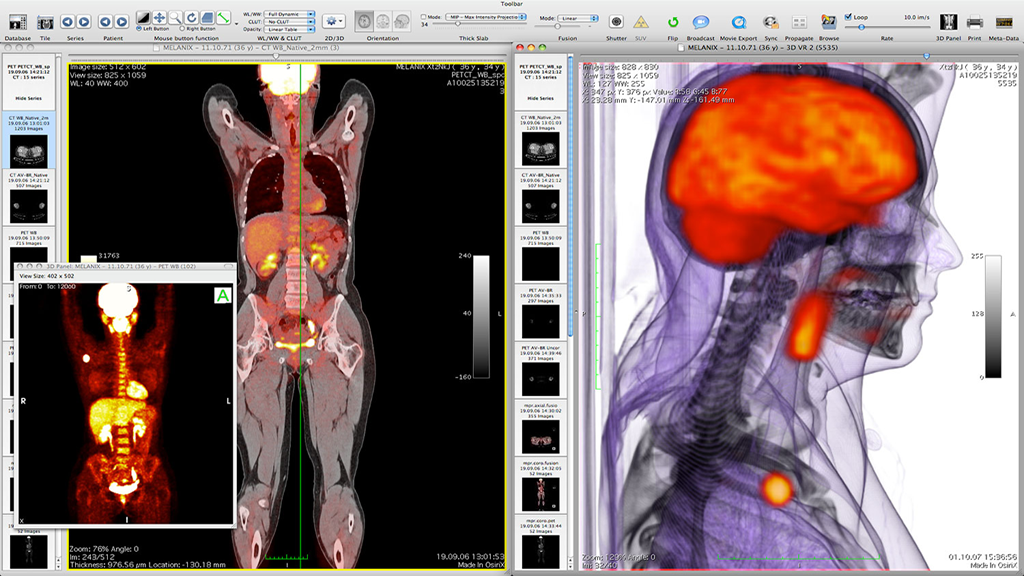Open the CLUT dropdown
The image size is (1024, 576).
290,22
